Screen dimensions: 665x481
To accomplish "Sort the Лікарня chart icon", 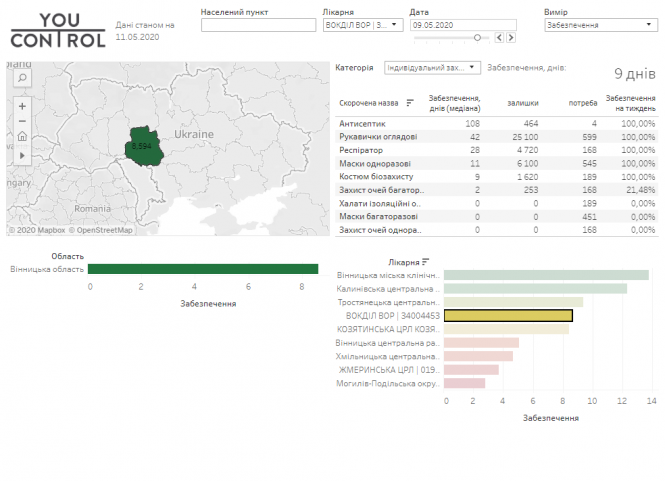I will coord(426,262).
